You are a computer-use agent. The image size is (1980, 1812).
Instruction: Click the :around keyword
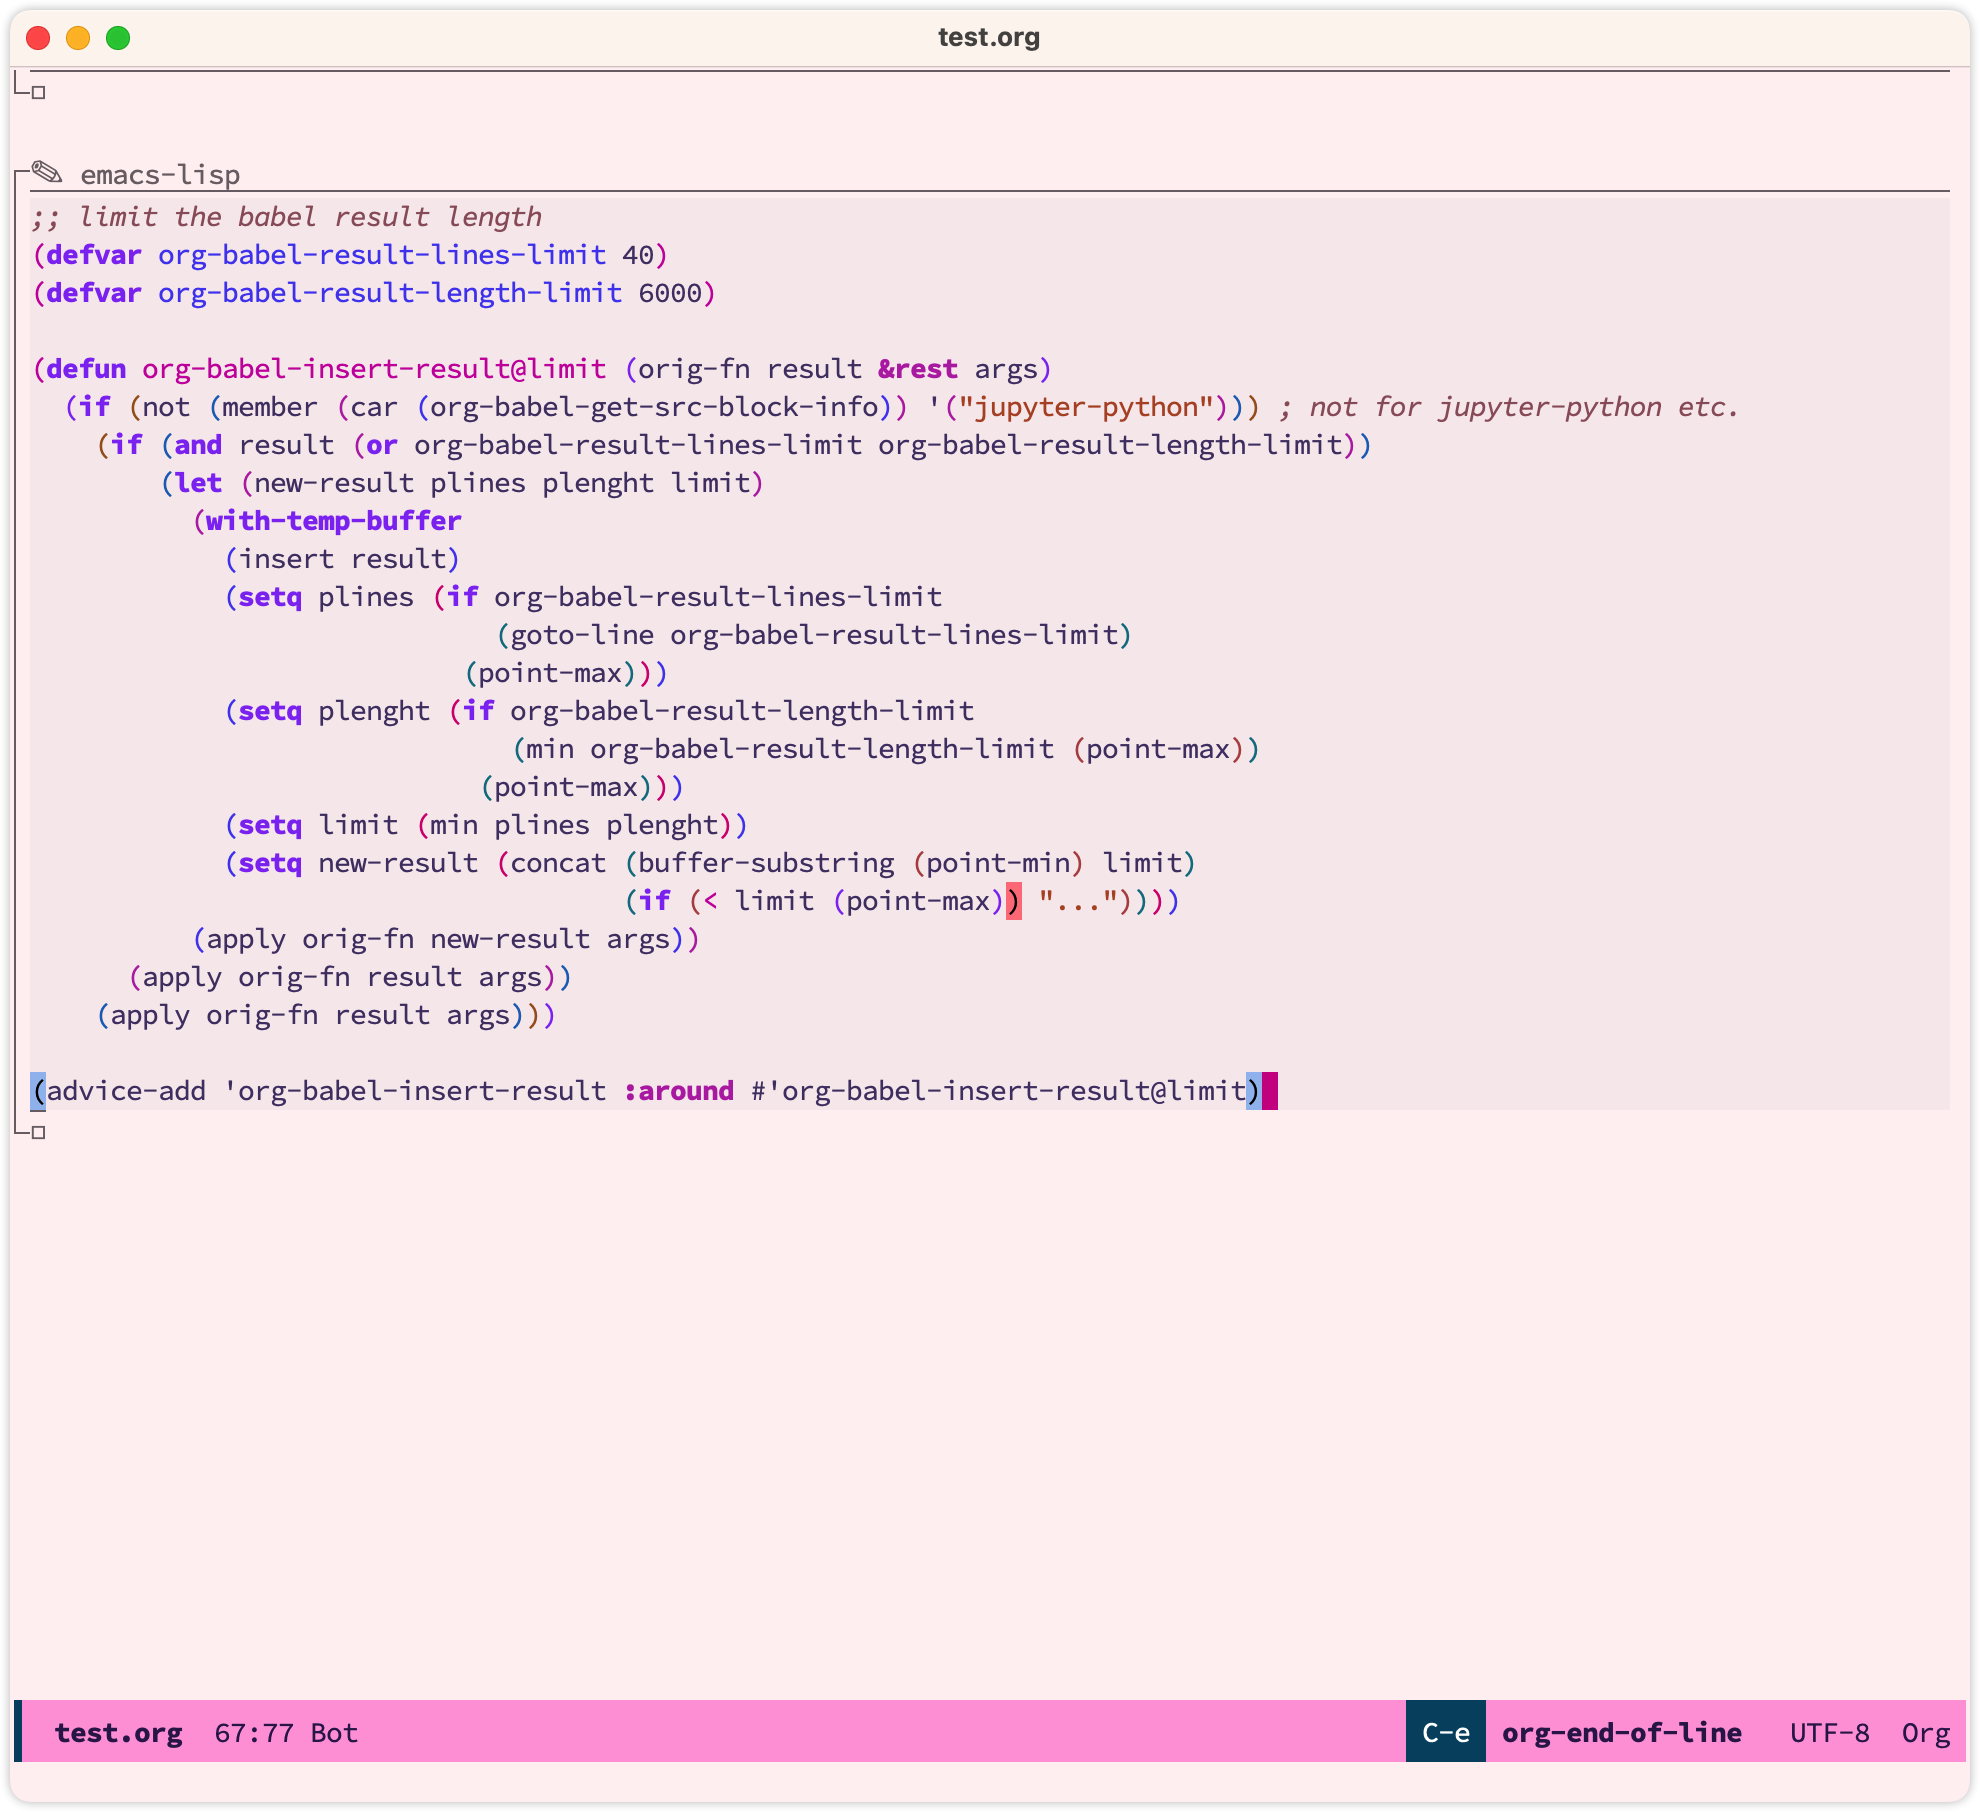click(x=678, y=1091)
